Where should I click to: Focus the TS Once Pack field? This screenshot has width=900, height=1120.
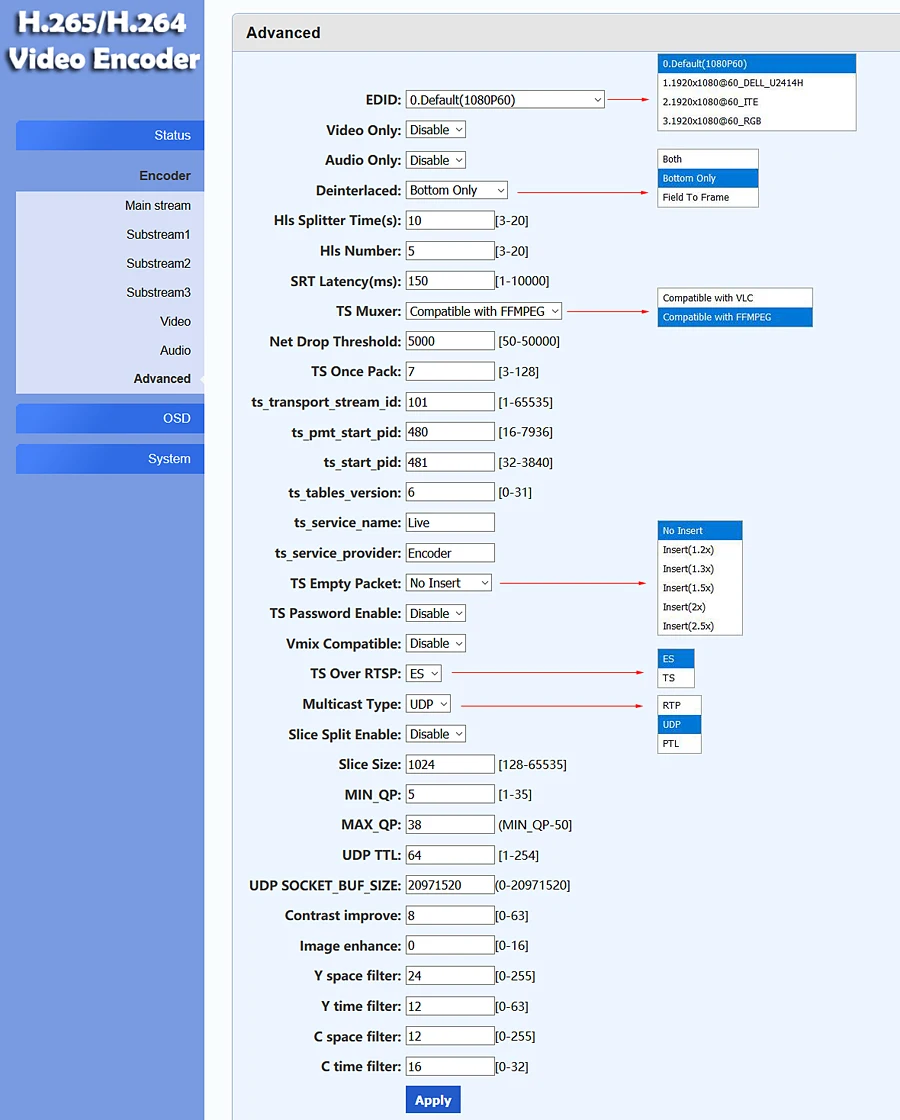(x=450, y=371)
